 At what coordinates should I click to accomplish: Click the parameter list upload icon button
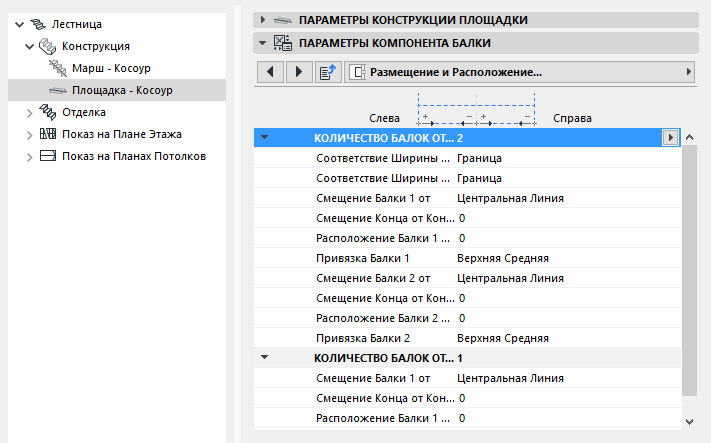328,72
